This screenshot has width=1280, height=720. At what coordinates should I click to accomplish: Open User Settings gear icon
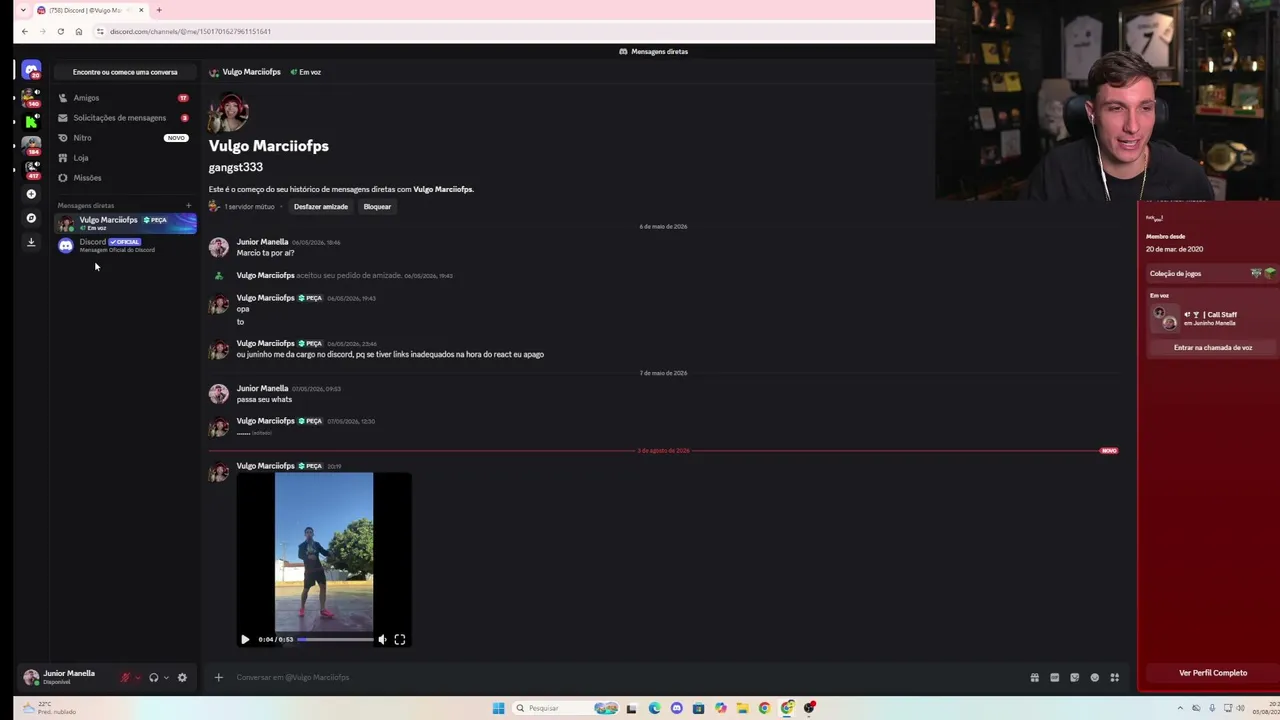[182, 677]
